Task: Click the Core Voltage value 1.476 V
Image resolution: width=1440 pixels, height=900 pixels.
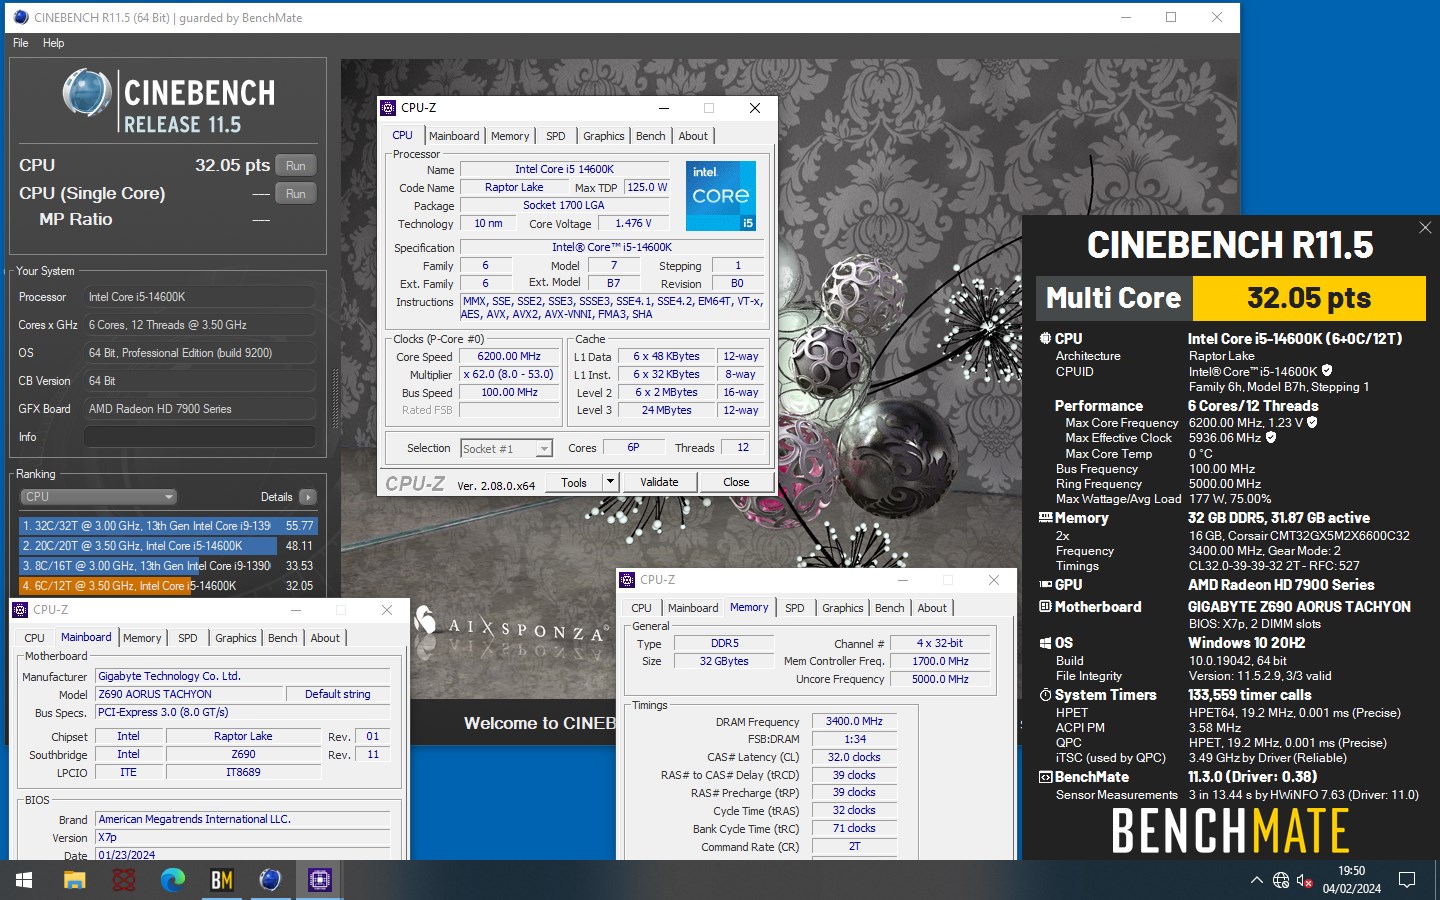Action: pos(633,223)
